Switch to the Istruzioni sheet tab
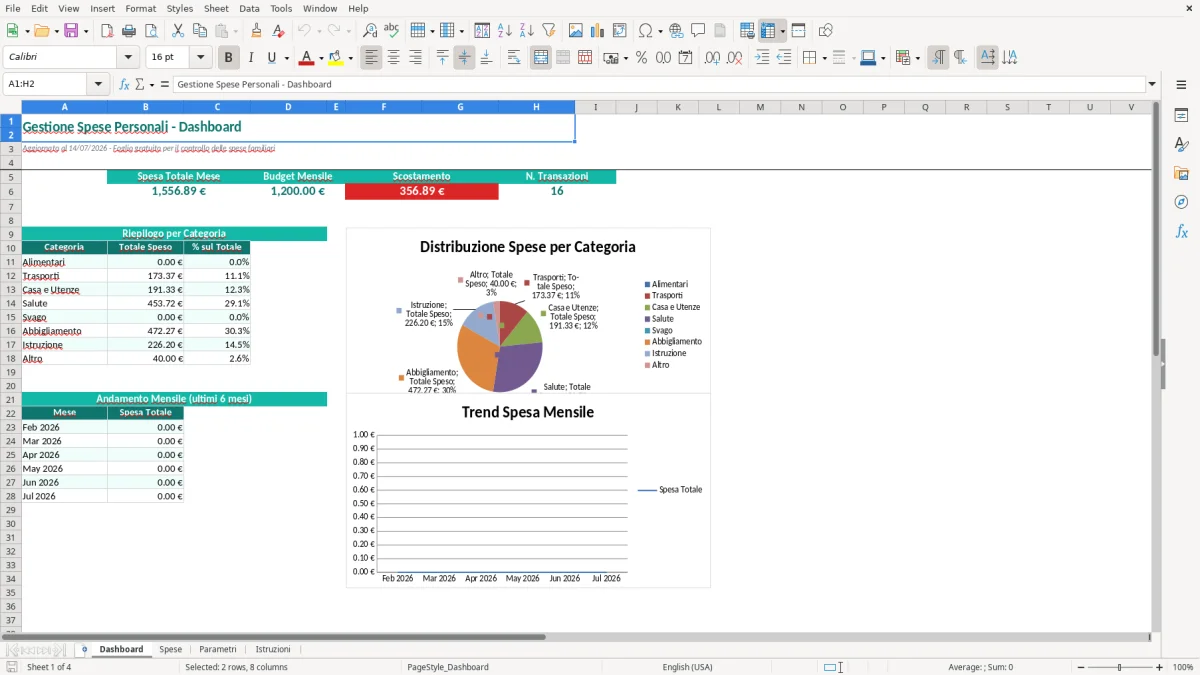1200x675 pixels. click(273, 649)
